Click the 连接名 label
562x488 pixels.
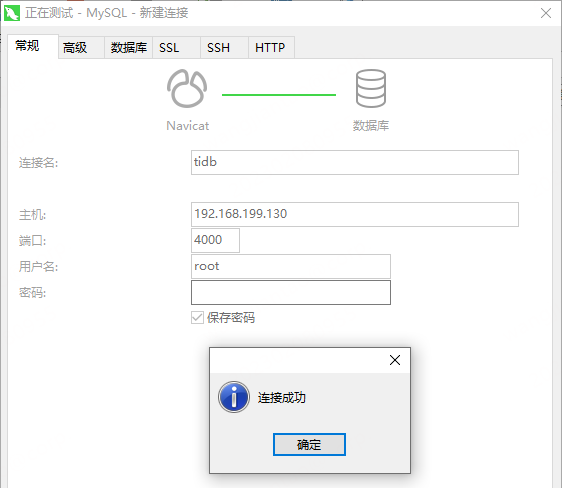[38, 163]
